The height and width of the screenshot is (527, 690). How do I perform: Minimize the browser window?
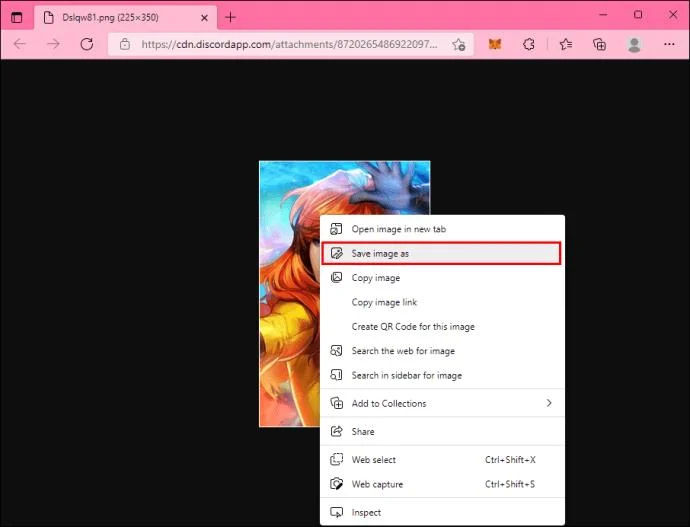603,15
